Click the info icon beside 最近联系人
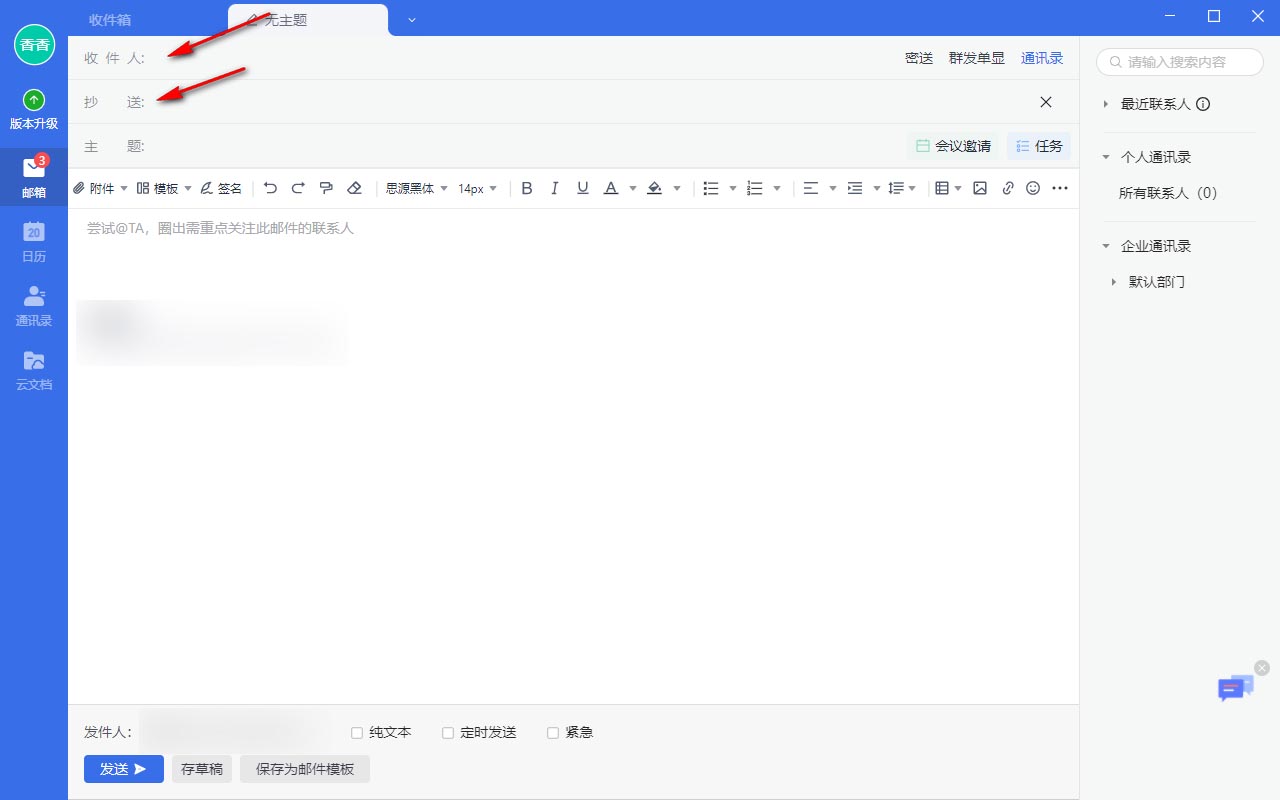The image size is (1280, 800). [x=1203, y=104]
